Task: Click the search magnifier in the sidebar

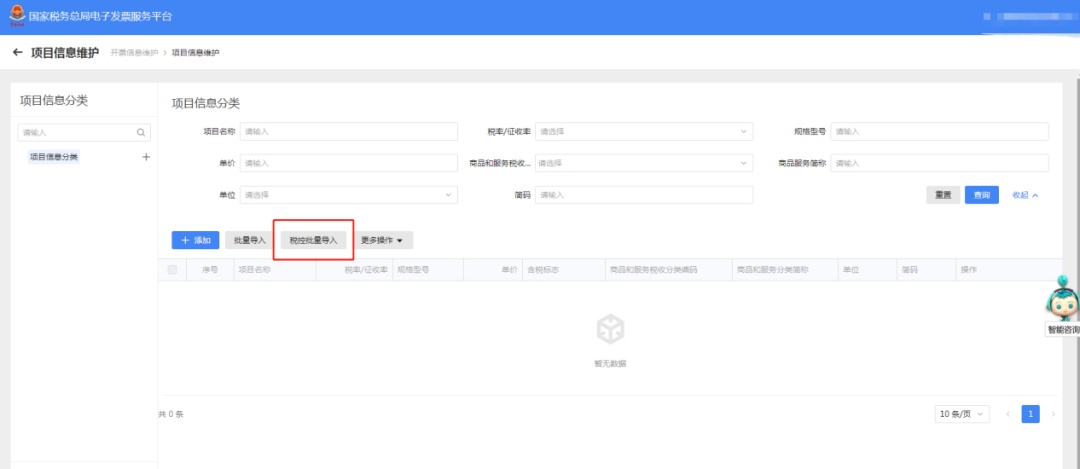Action: point(141,132)
